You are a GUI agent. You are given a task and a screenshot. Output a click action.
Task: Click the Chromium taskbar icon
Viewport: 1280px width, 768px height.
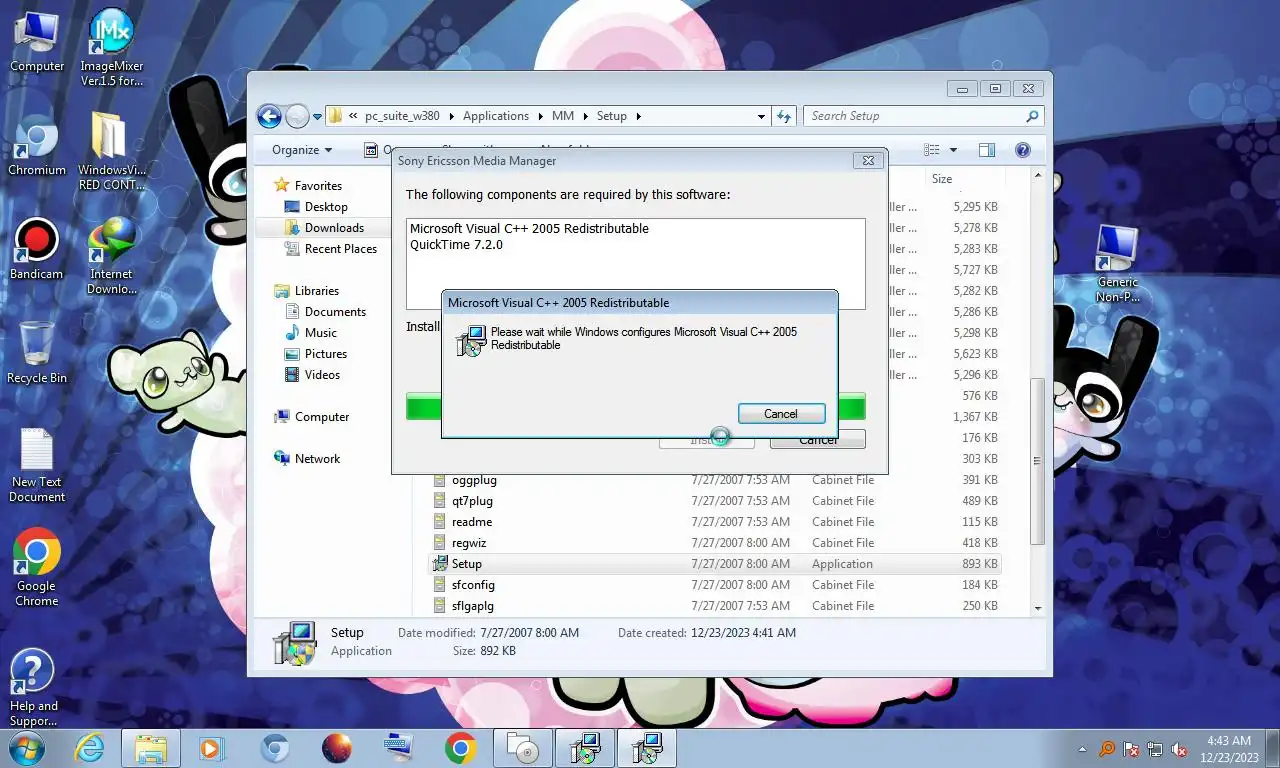[x=275, y=748]
